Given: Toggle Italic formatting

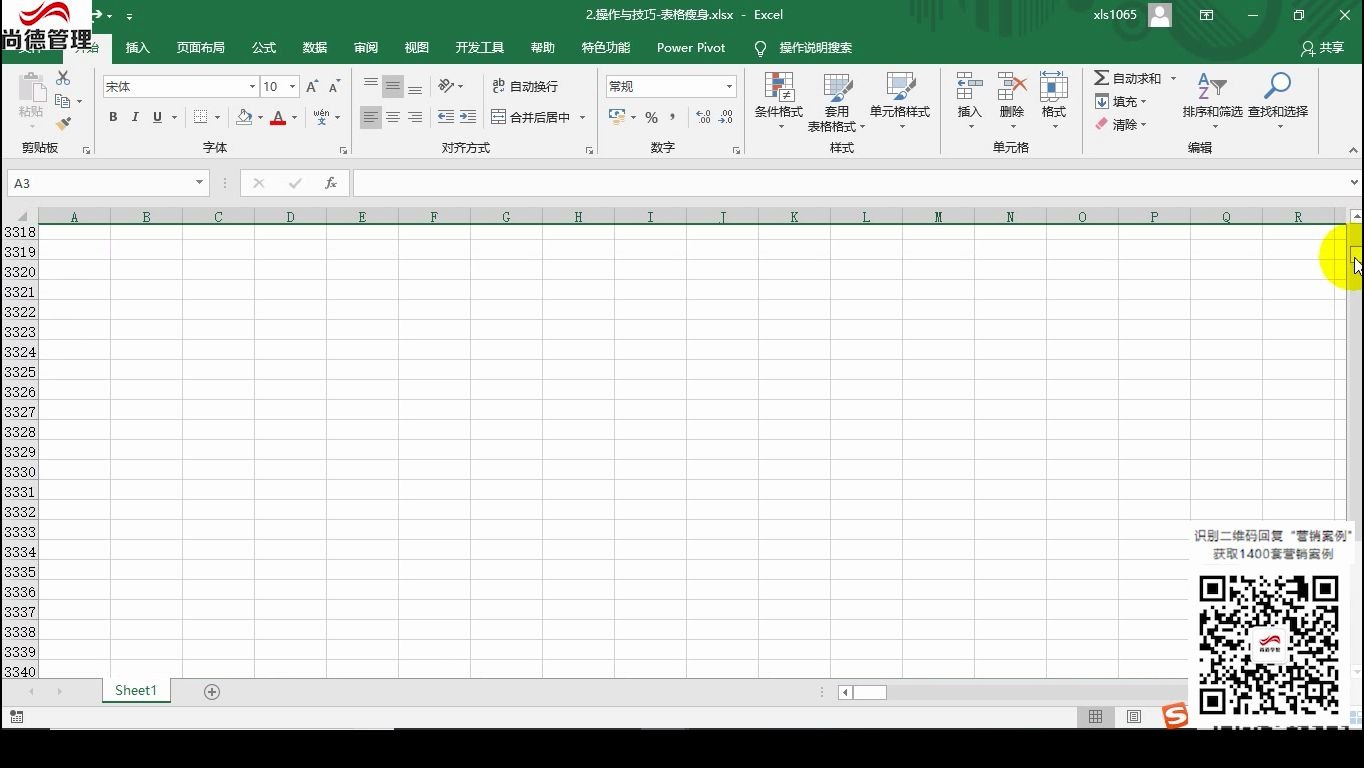Looking at the screenshot, I should pos(135,117).
